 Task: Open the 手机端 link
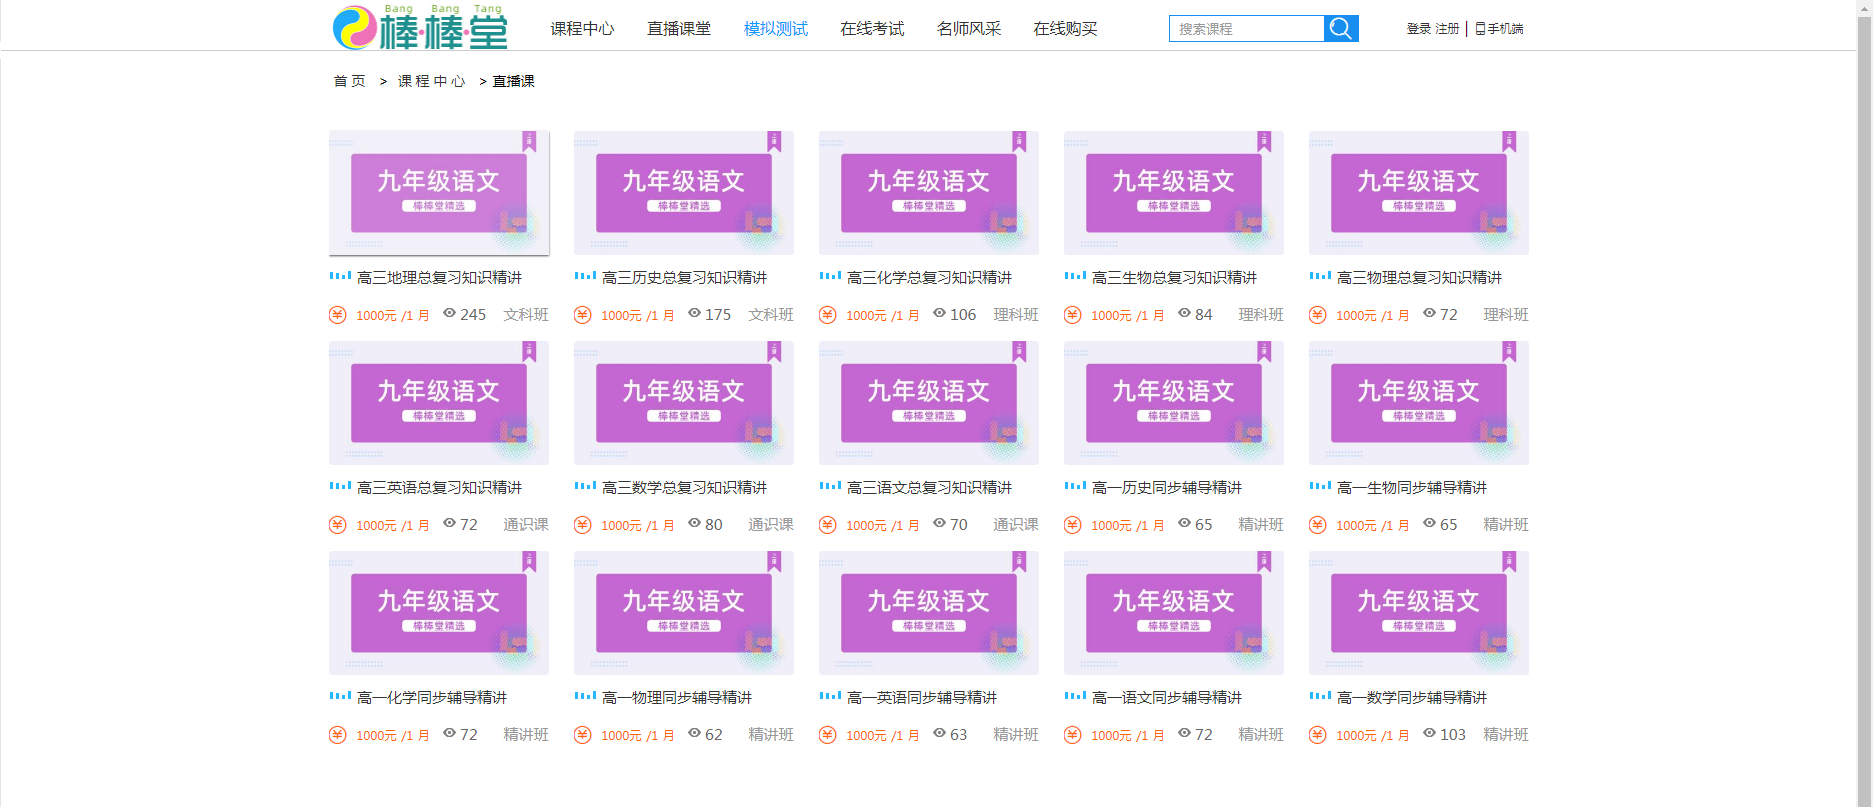tap(1505, 29)
